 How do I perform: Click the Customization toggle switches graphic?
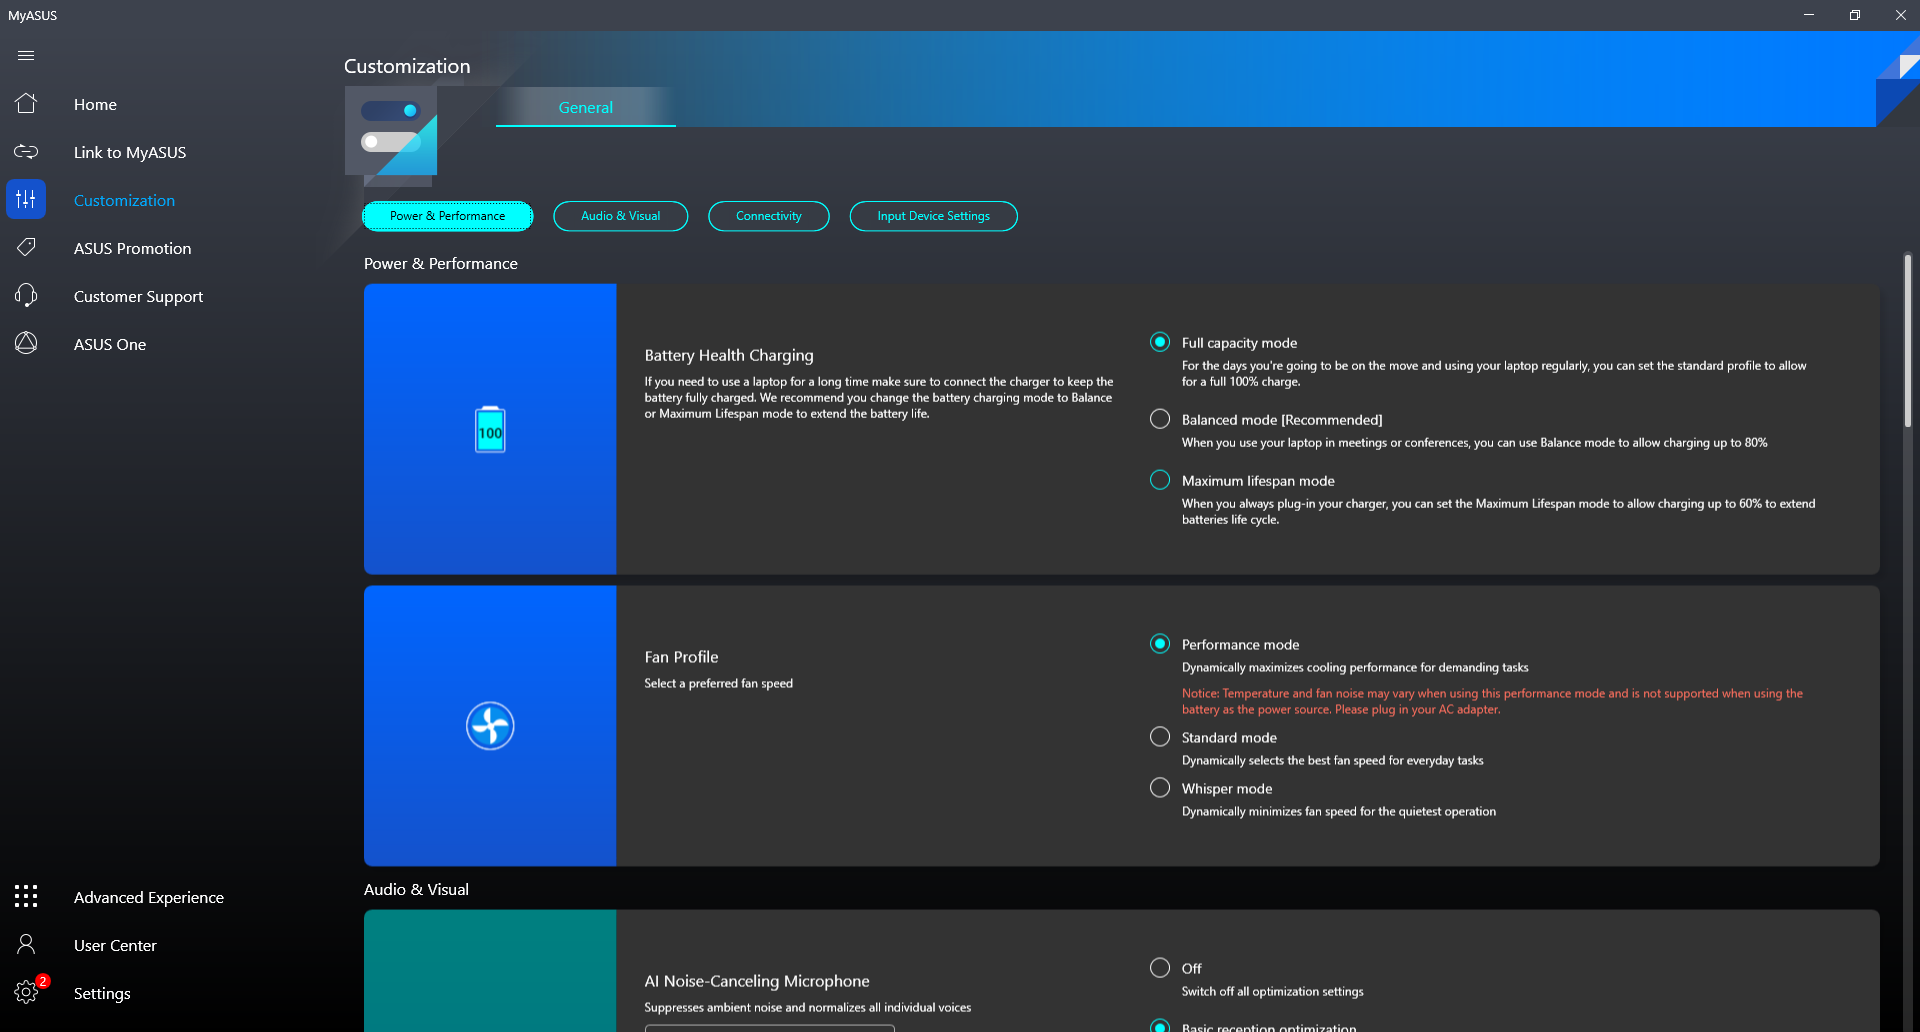(x=391, y=131)
